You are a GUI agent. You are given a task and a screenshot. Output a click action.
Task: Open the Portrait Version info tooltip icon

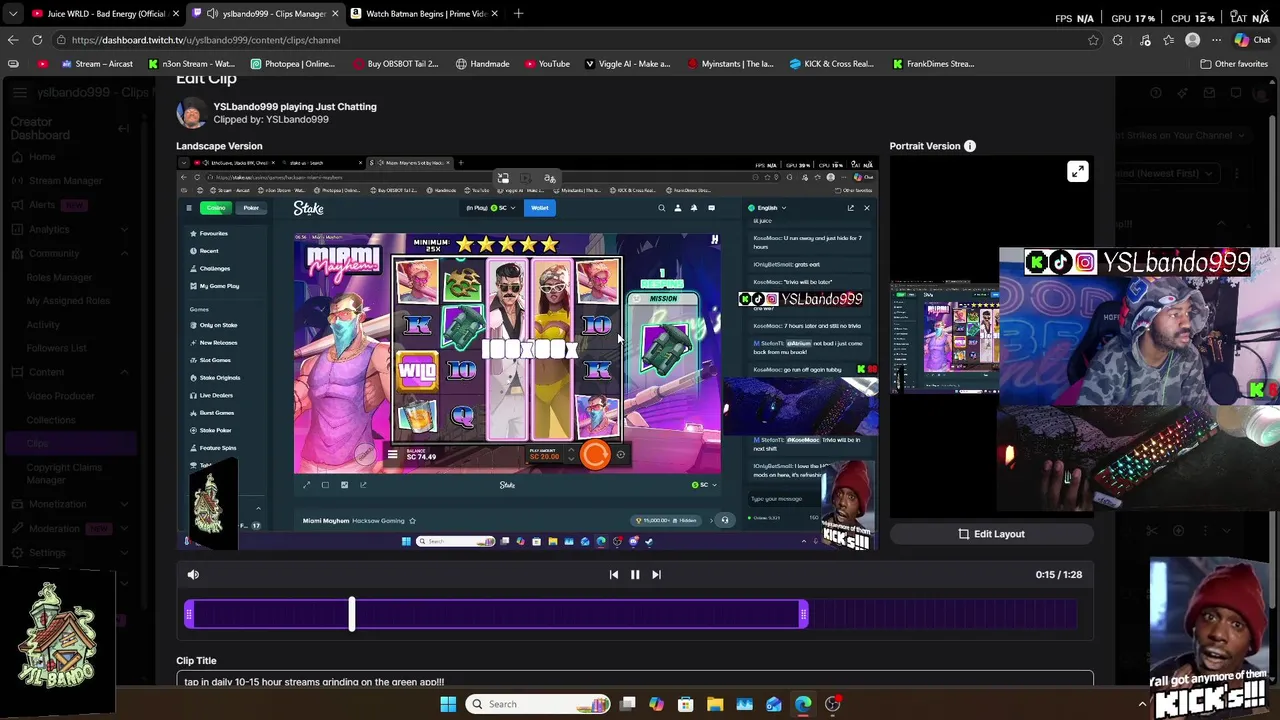point(969,146)
